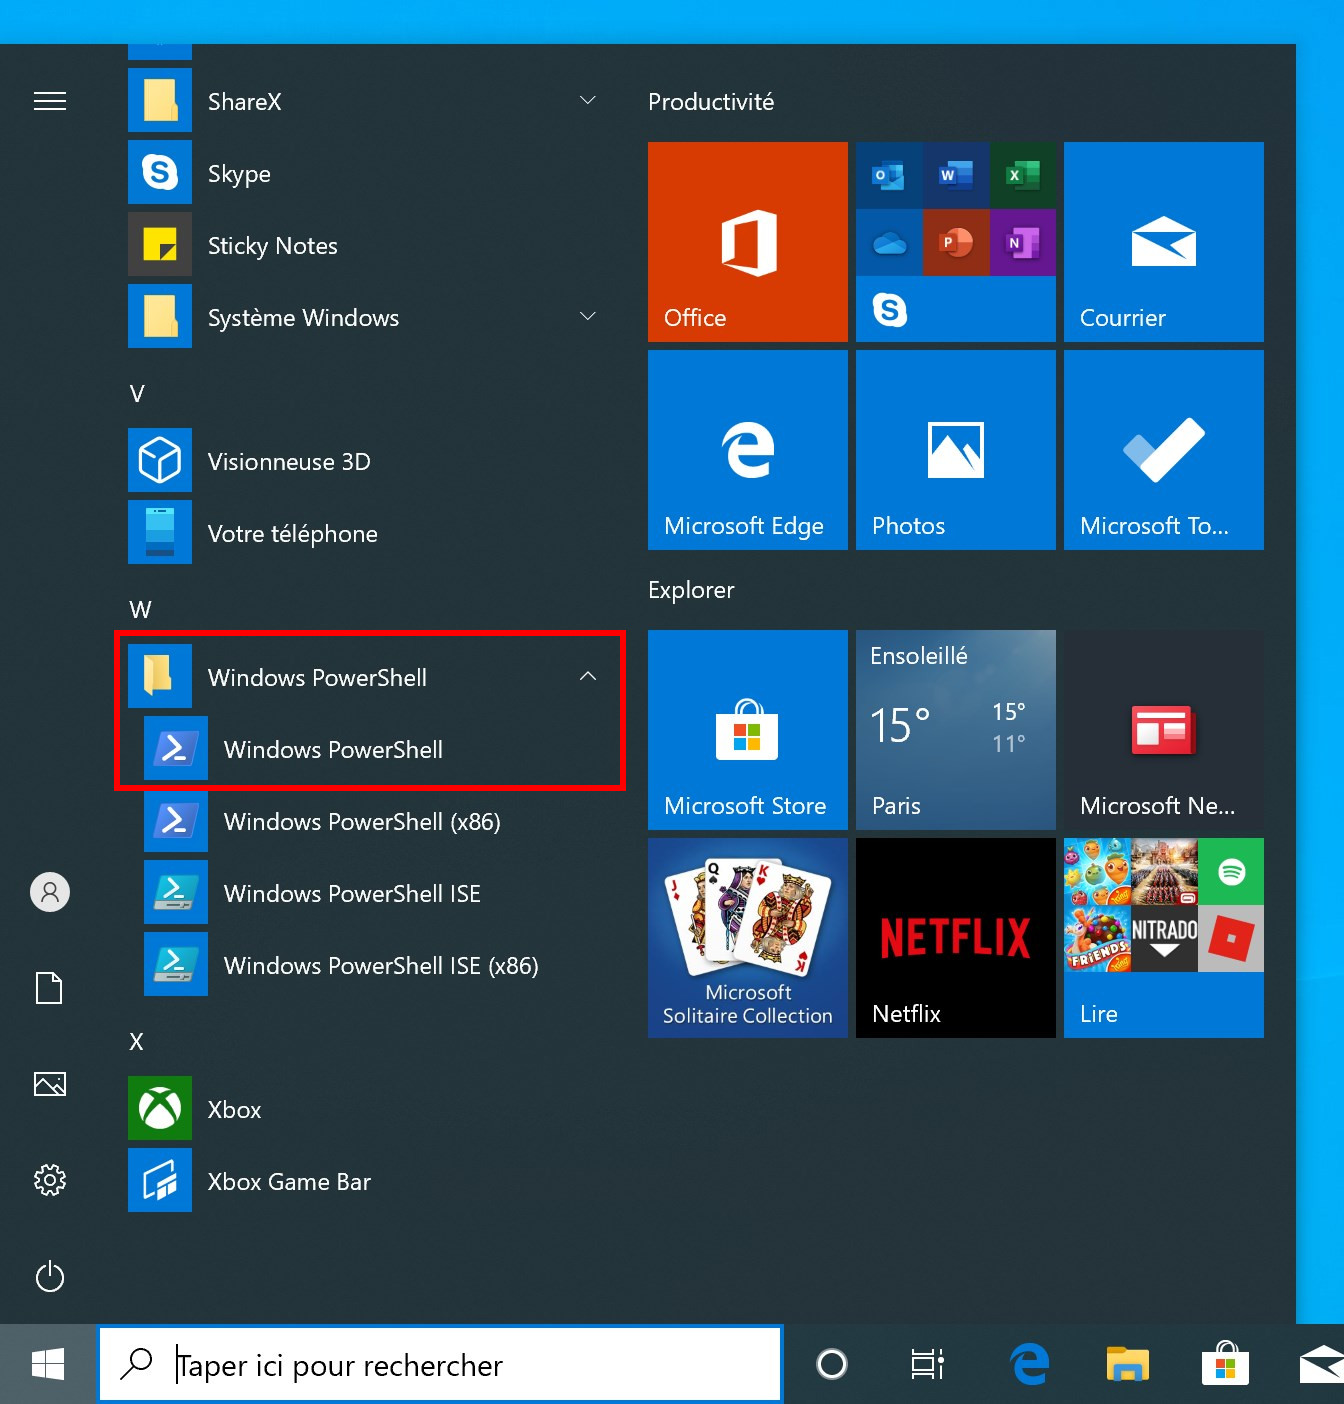Viewport: 1344px width, 1404px height.
Task: Launch Windows PowerShell (x86) icon
Action: click(x=176, y=820)
